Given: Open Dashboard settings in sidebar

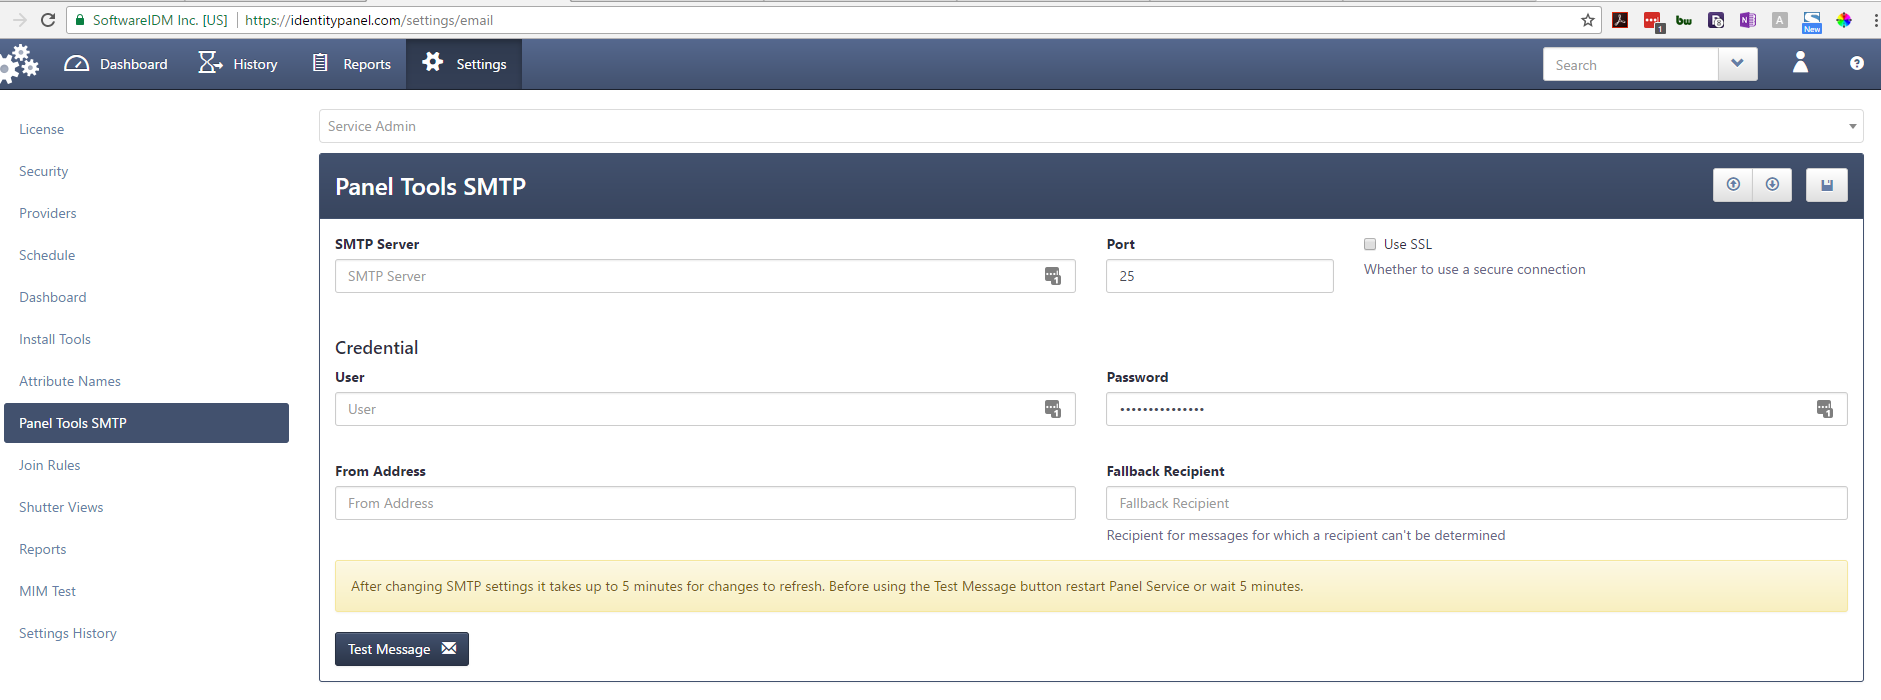Looking at the screenshot, I should (53, 297).
